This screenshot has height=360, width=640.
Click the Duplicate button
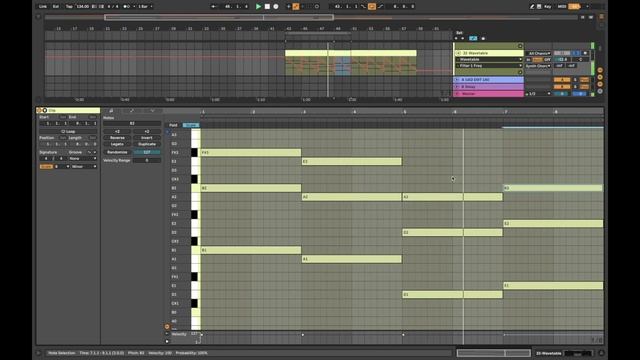click(x=147, y=144)
